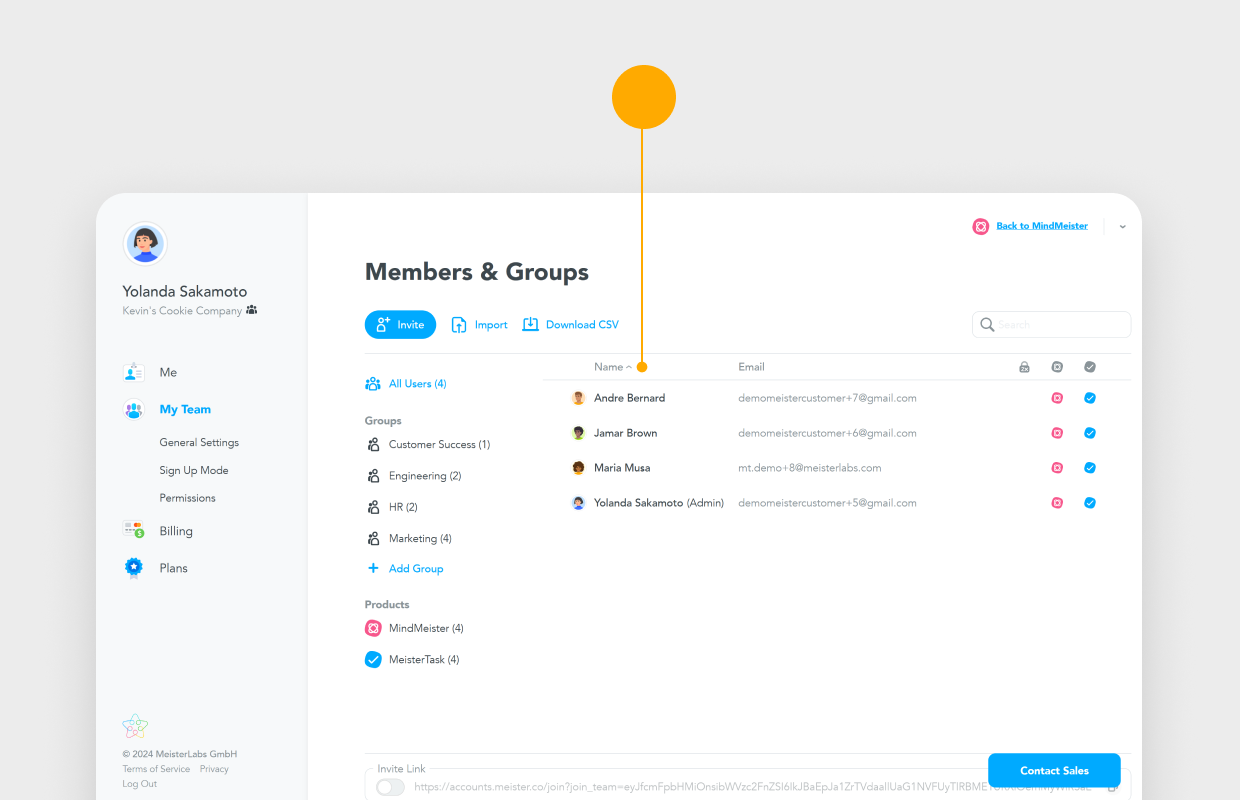1240x800 pixels.
Task: Sort members by the Name column
Action: tap(612, 367)
